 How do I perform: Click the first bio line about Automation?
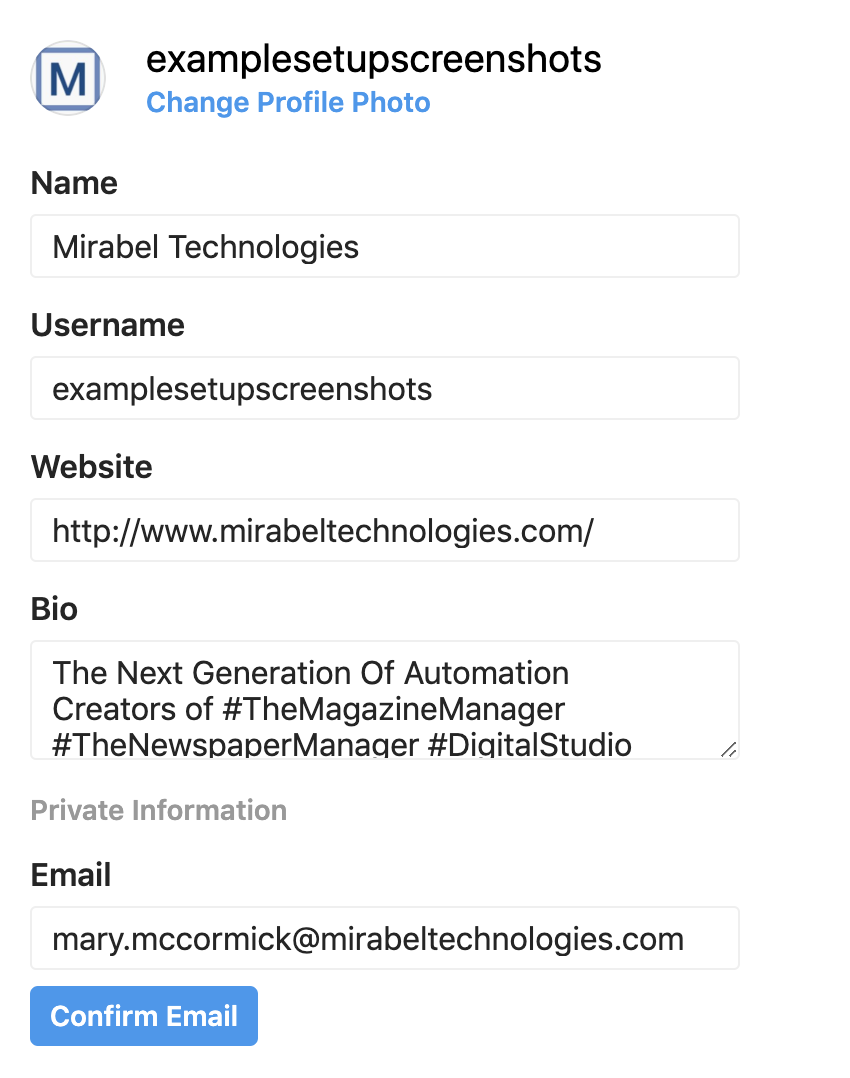[311, 673]
